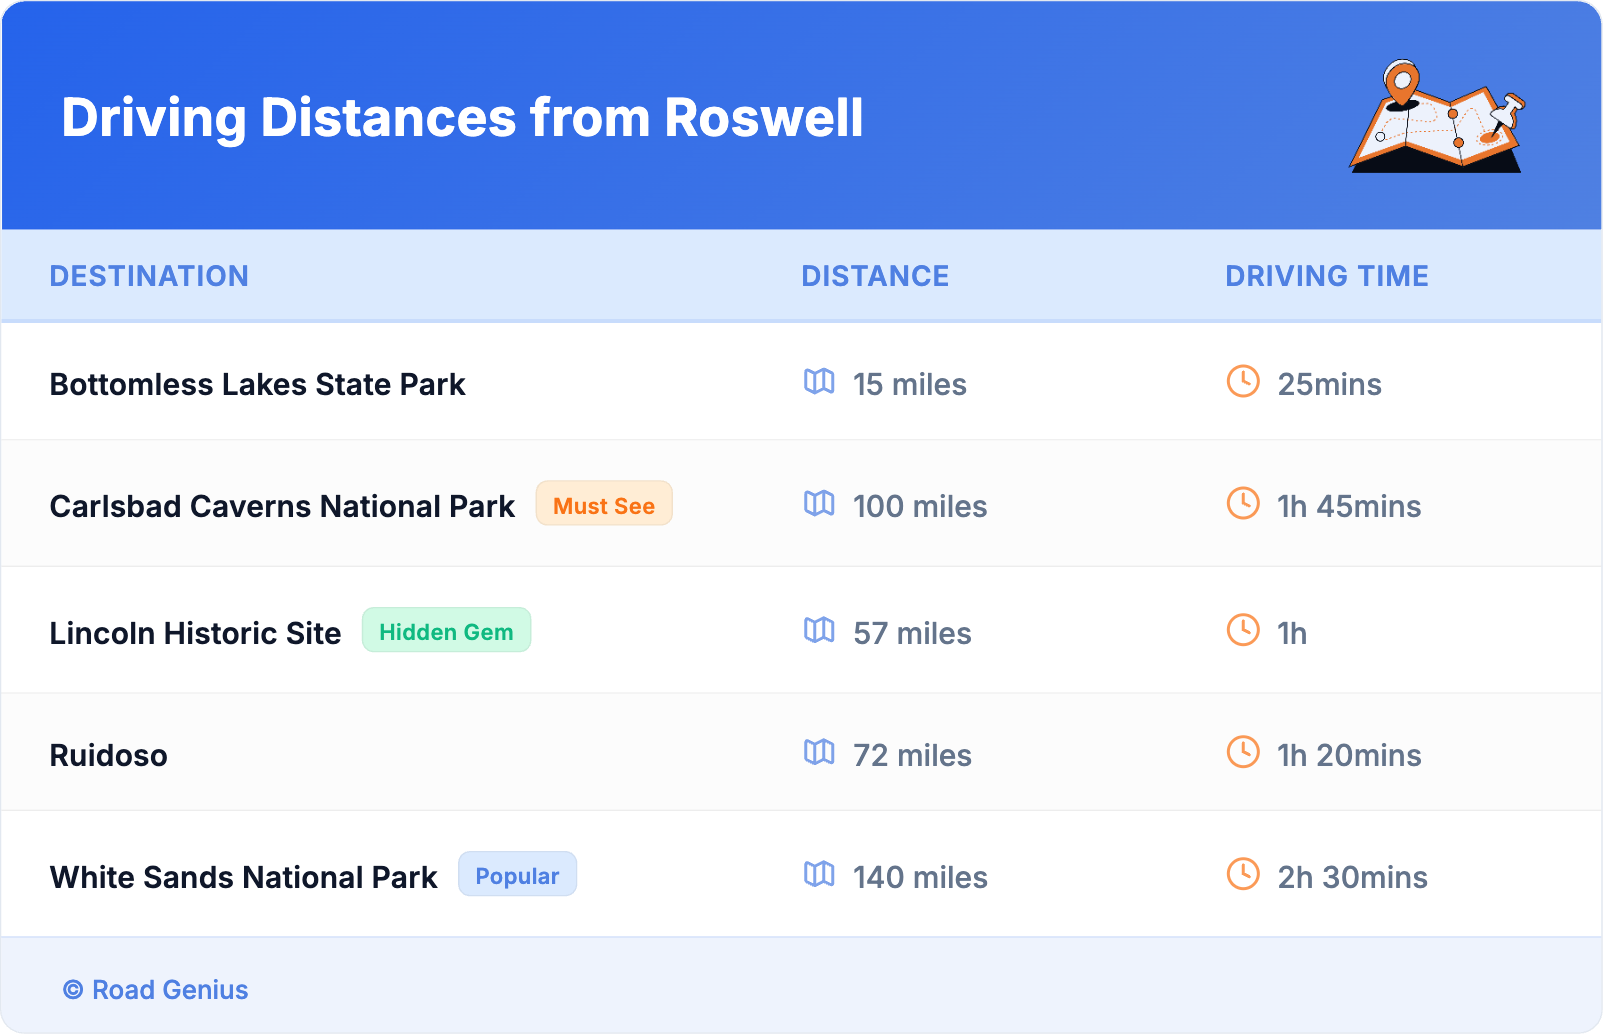
Task: Click the folded map illustration in the header
Action: pyautogui.click(x=1437, y=120)
